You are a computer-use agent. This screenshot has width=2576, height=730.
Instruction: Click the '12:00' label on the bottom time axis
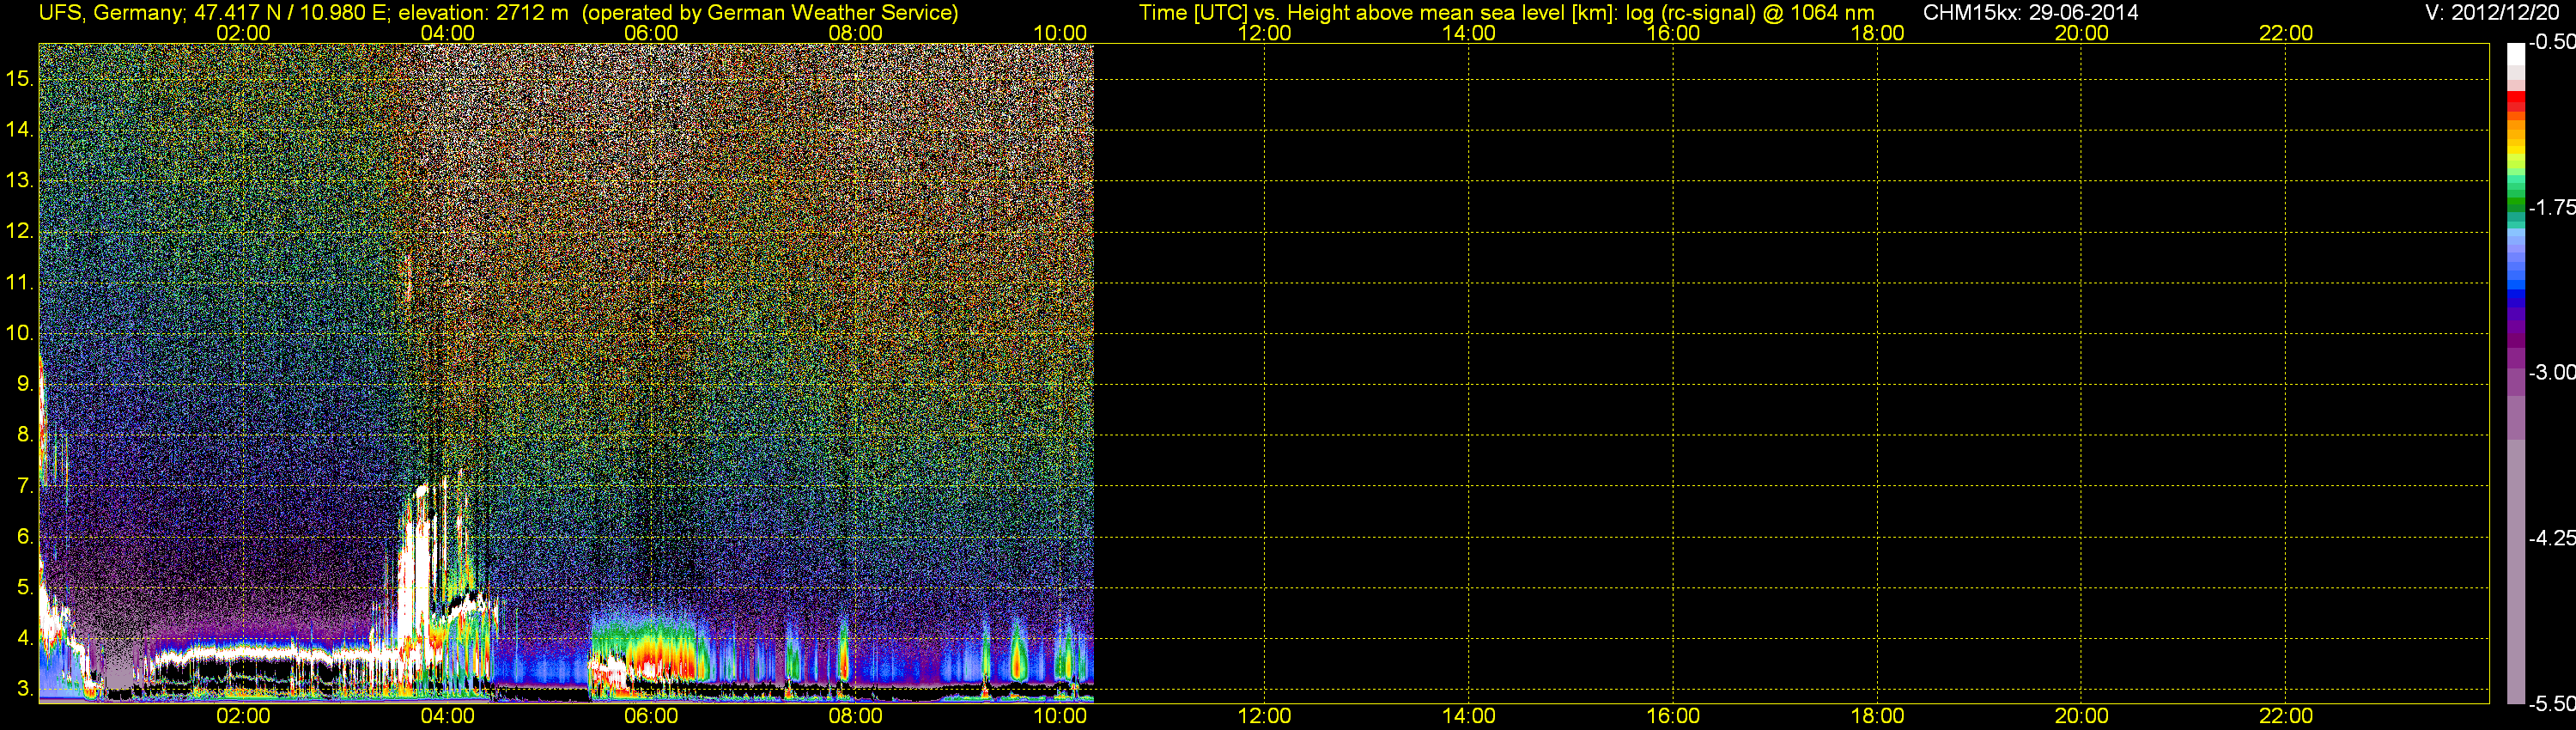[1264, 716]
